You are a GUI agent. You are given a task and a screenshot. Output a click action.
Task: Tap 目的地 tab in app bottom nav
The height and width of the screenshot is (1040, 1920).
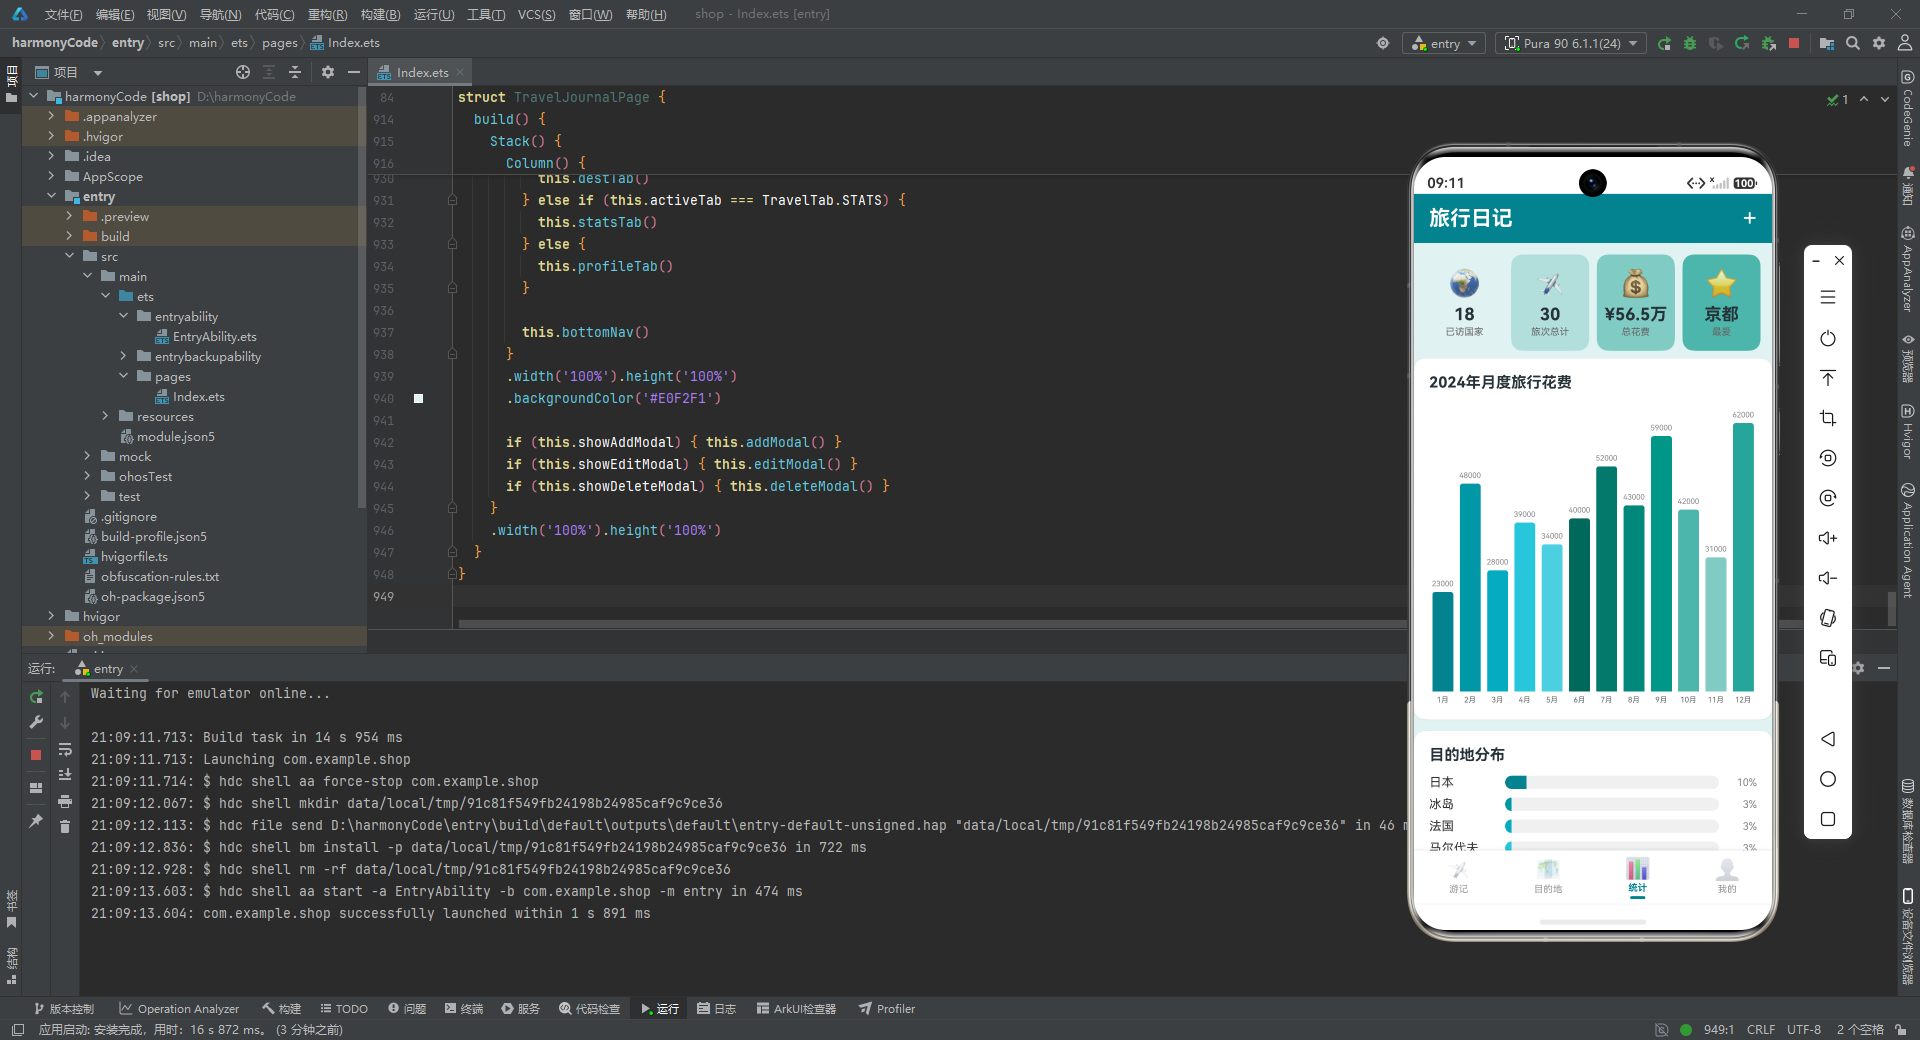pos(1548,875)
